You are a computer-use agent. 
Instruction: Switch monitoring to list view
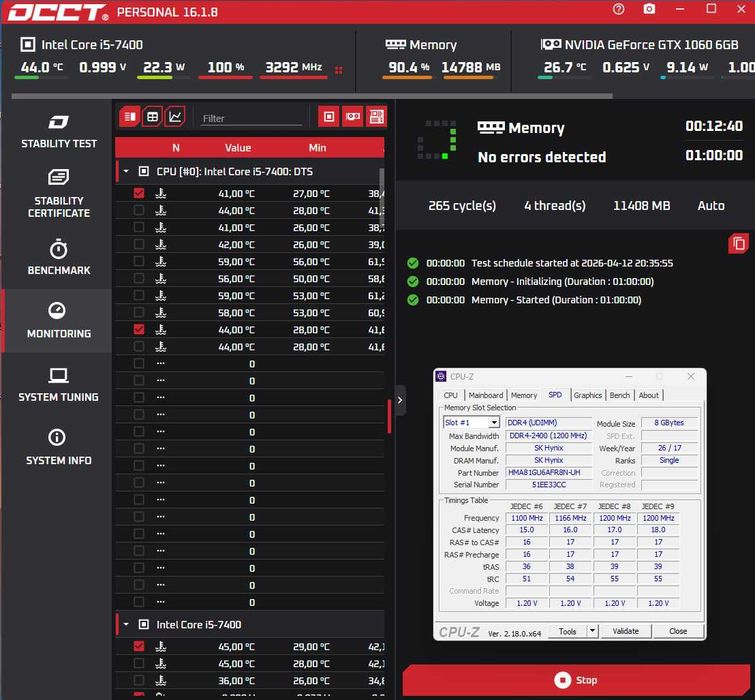(x=130, y=117)
